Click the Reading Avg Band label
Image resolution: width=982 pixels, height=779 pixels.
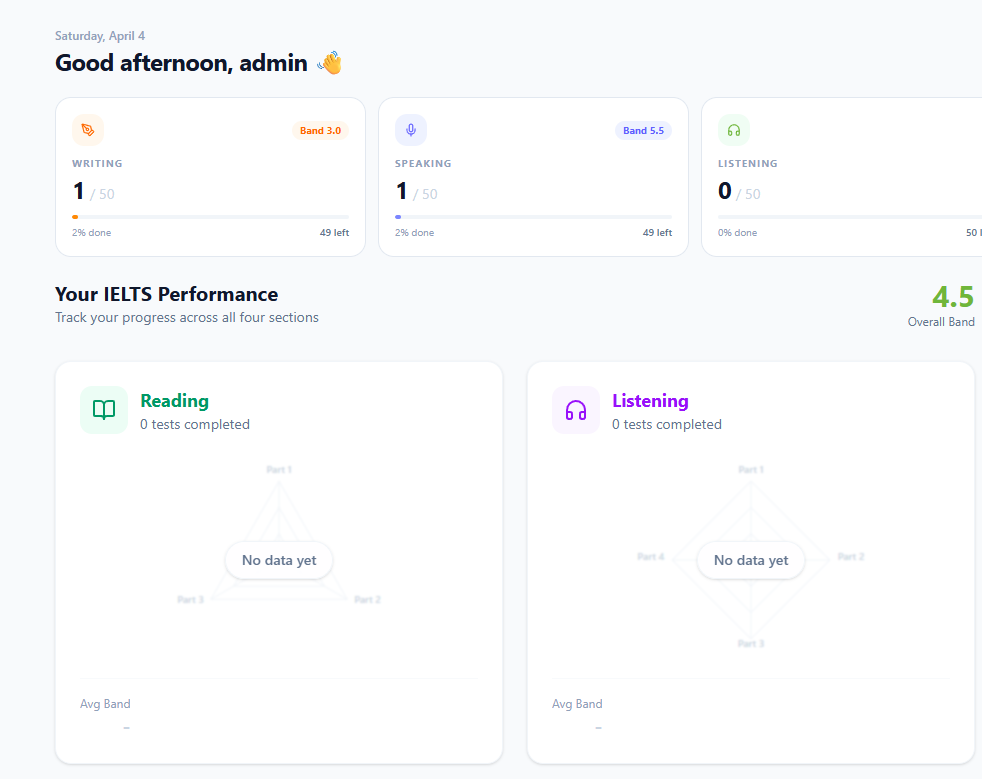tap(105, 704)
